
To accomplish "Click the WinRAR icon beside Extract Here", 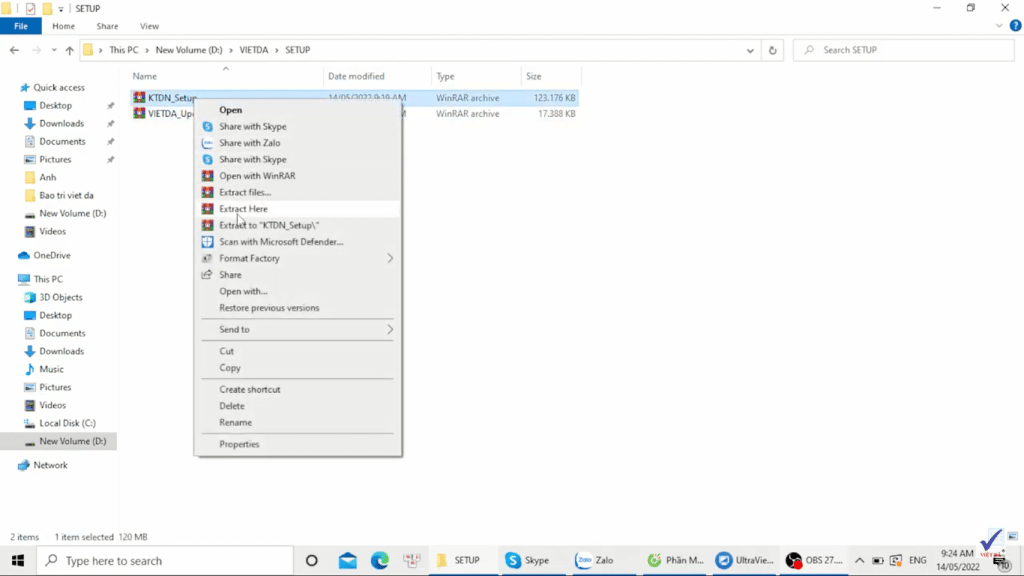I will pos(208,209).
